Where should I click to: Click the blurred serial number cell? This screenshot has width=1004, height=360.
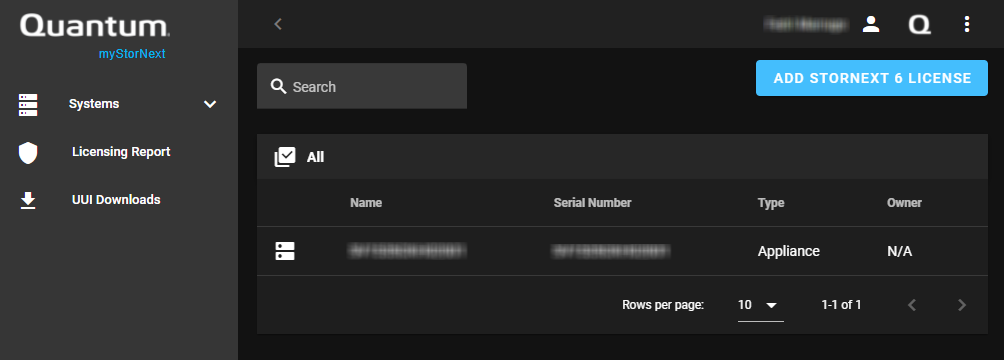(610, 251)
